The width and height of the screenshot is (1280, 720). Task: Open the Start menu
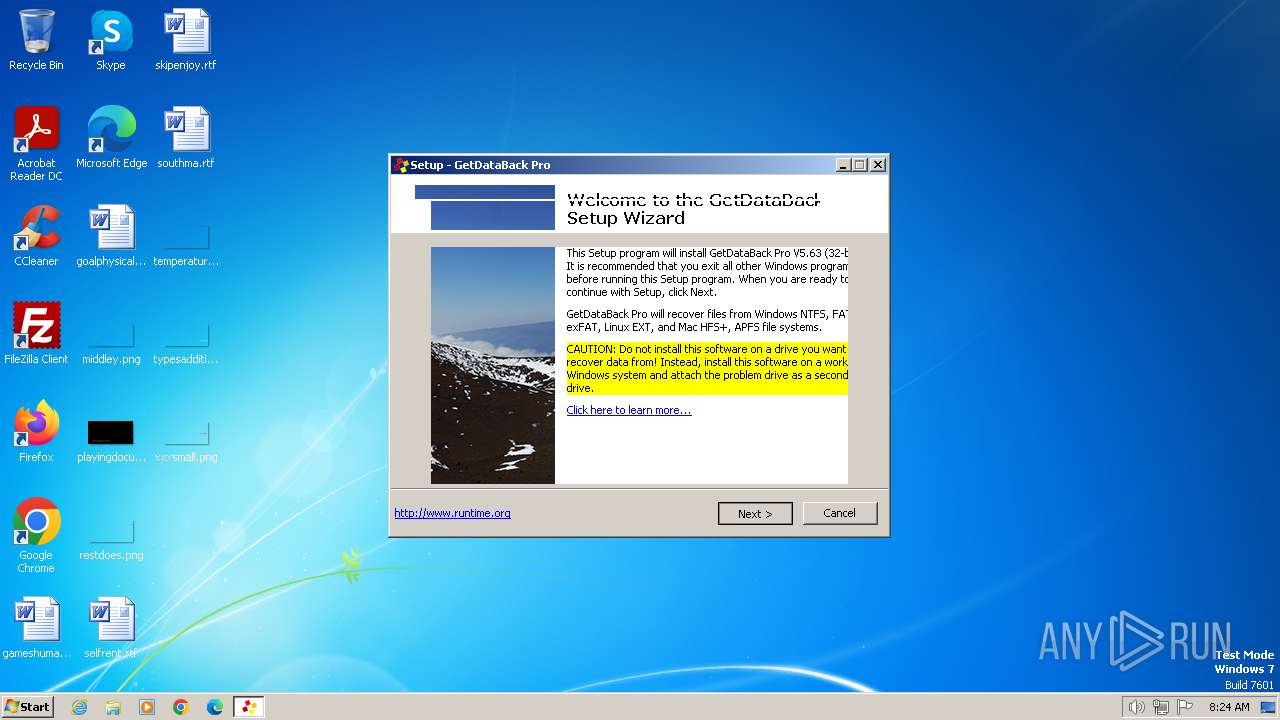point(27,707)
